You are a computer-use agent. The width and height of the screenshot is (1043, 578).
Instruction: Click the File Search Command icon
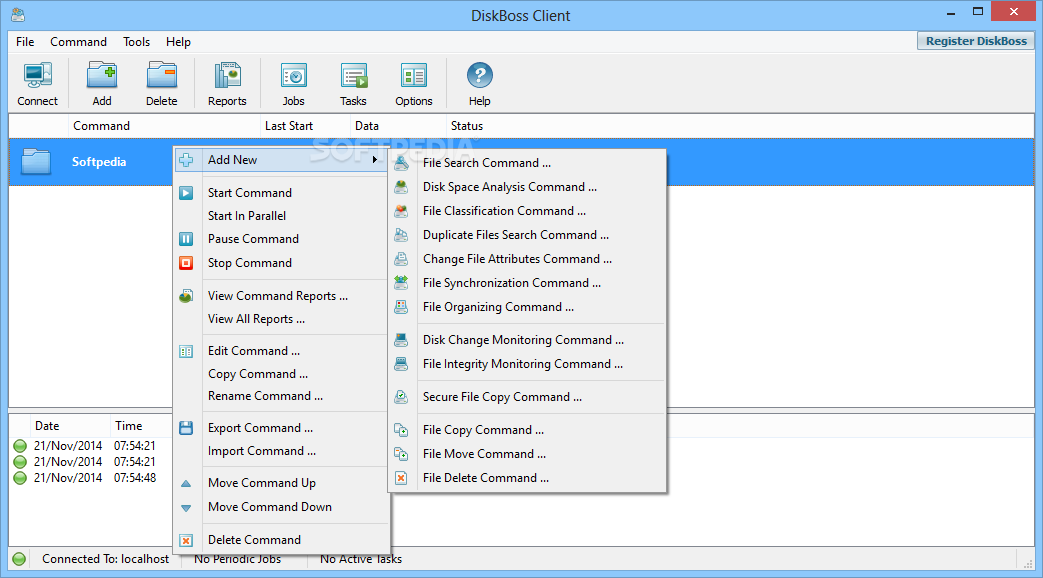pos(401,163)
